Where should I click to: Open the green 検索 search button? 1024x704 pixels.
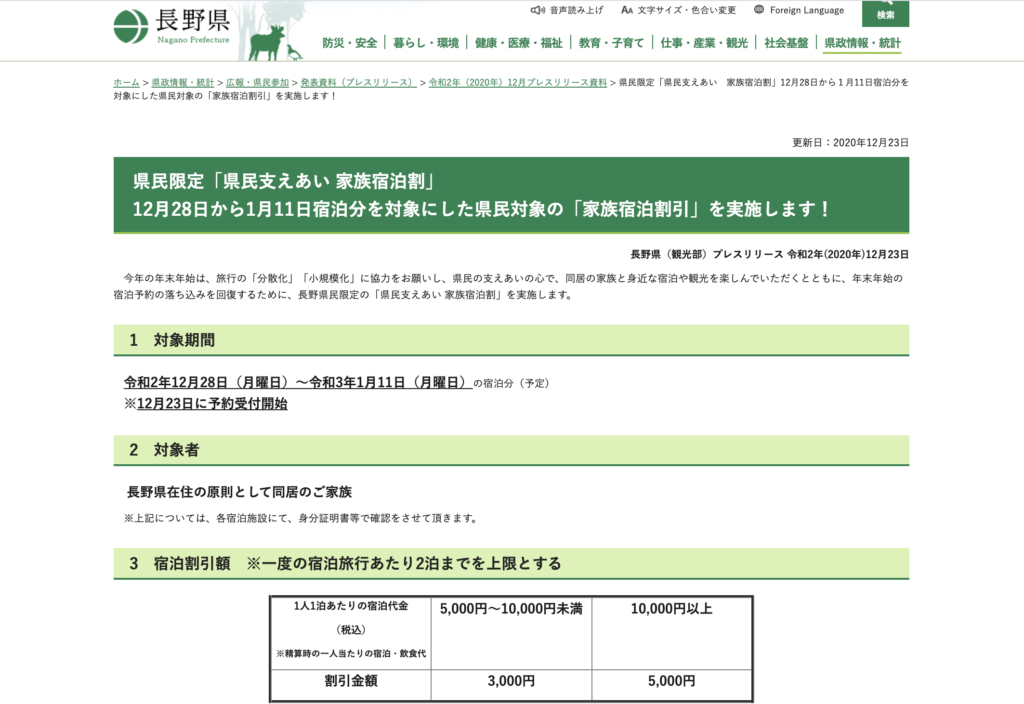[885, 13]
